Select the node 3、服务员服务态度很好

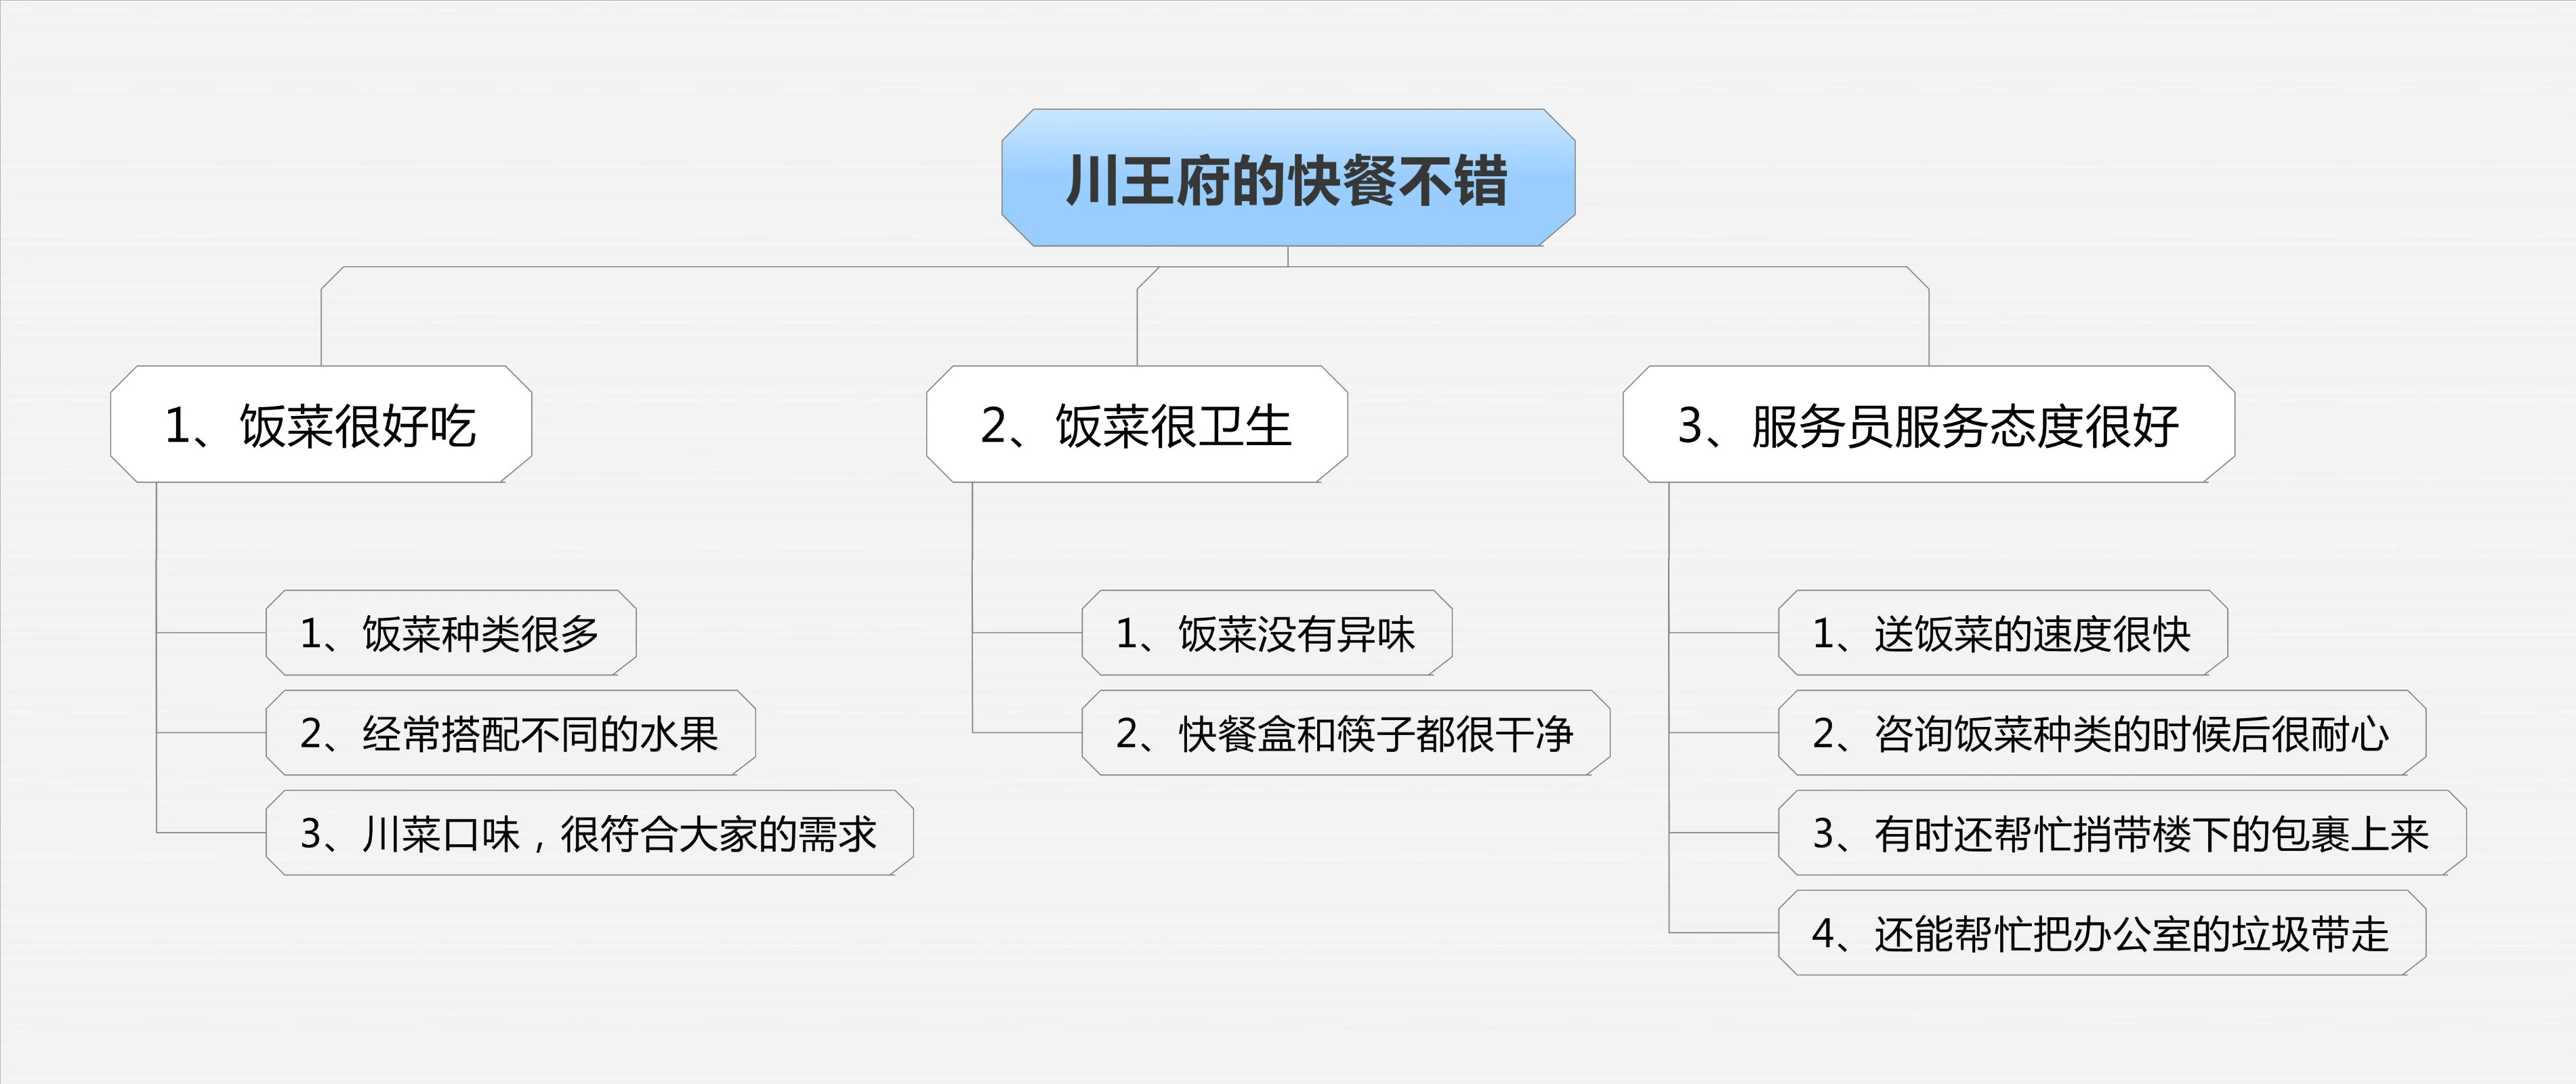pyautogui.click(x=1928, y=424)
